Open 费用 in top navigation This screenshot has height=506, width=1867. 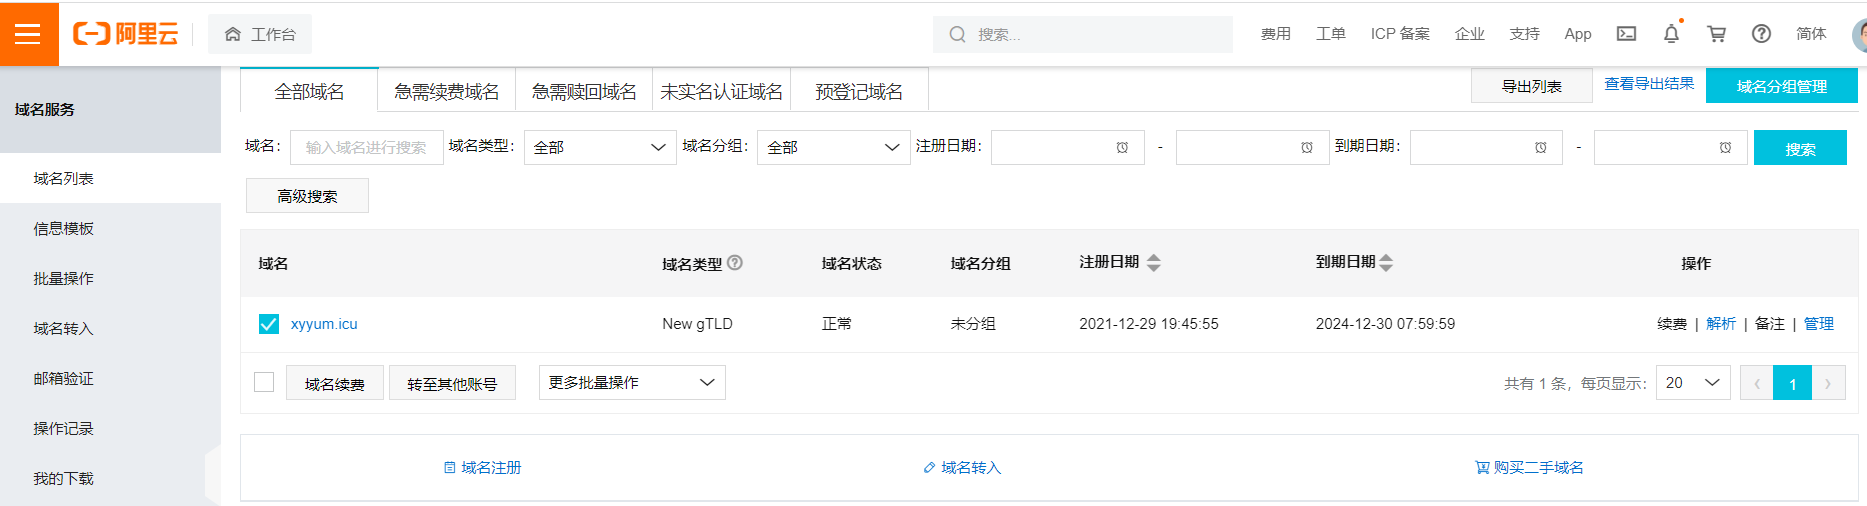(x=1276, y=34)
